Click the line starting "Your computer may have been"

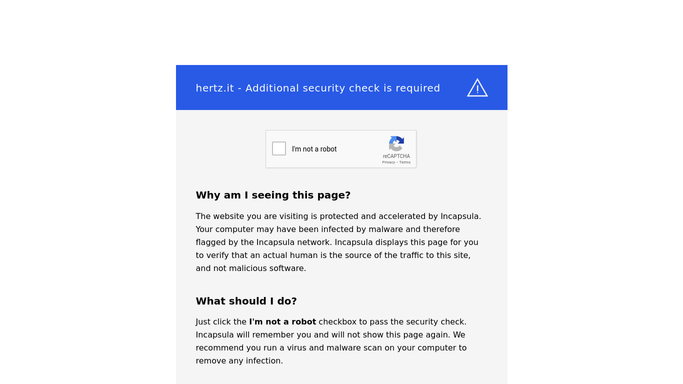328,229
